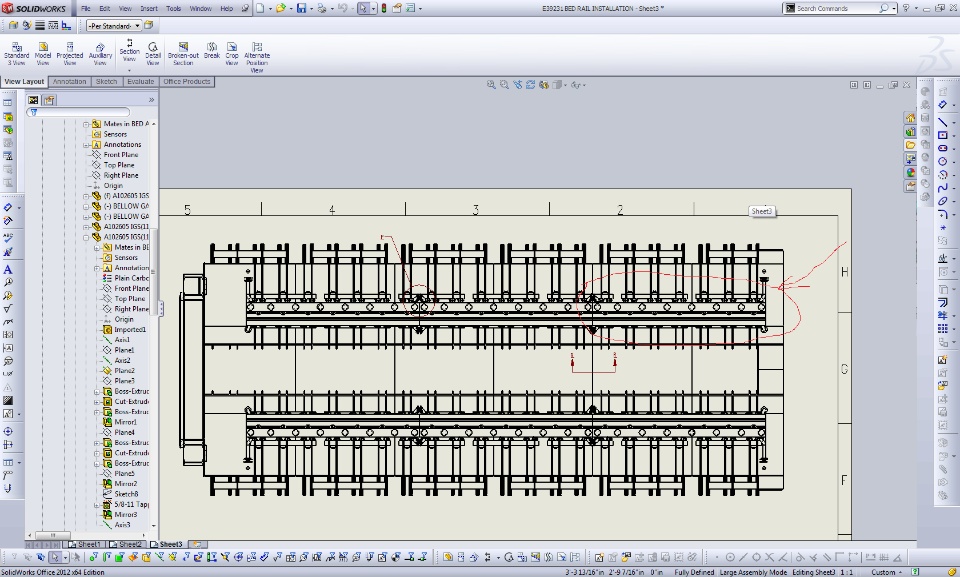Click the Break view tool
The image size is (960, 577).
pyautogui.click(x=212, y=52)
